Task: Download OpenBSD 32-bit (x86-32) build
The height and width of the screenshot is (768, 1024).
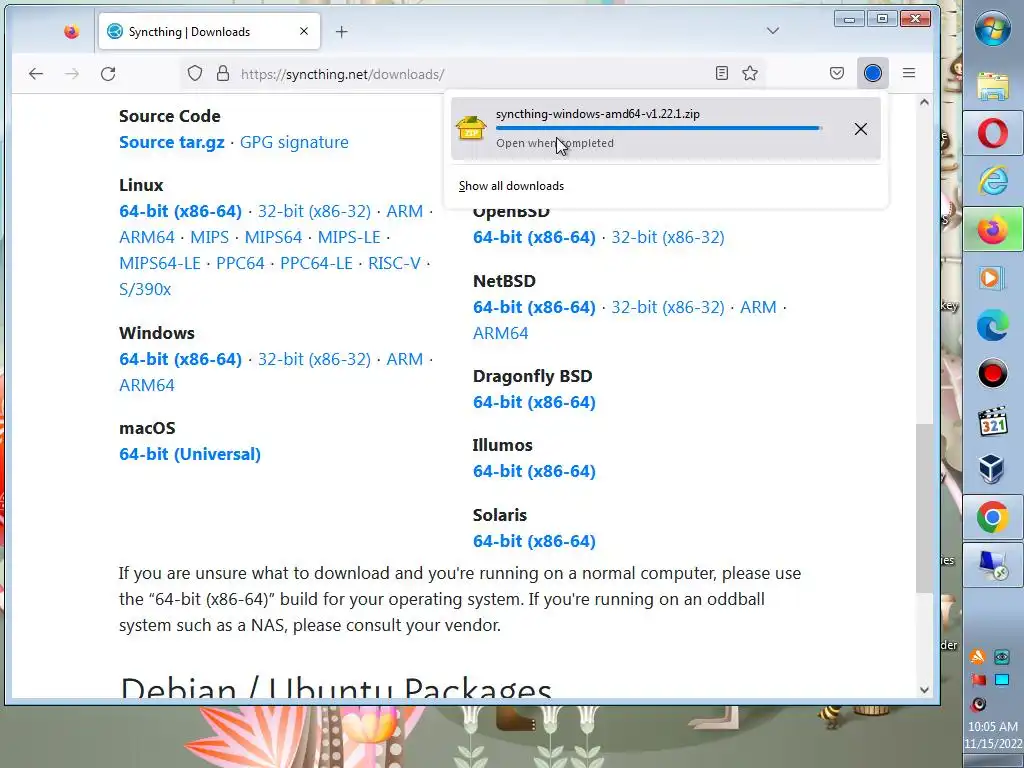Action: pos(667,237)
